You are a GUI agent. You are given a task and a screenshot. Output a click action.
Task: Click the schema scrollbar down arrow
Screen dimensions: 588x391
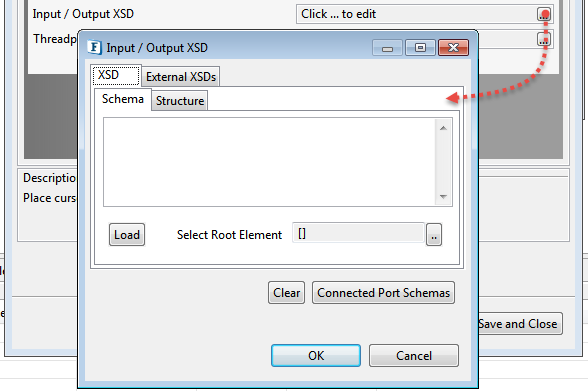point(443,197)
